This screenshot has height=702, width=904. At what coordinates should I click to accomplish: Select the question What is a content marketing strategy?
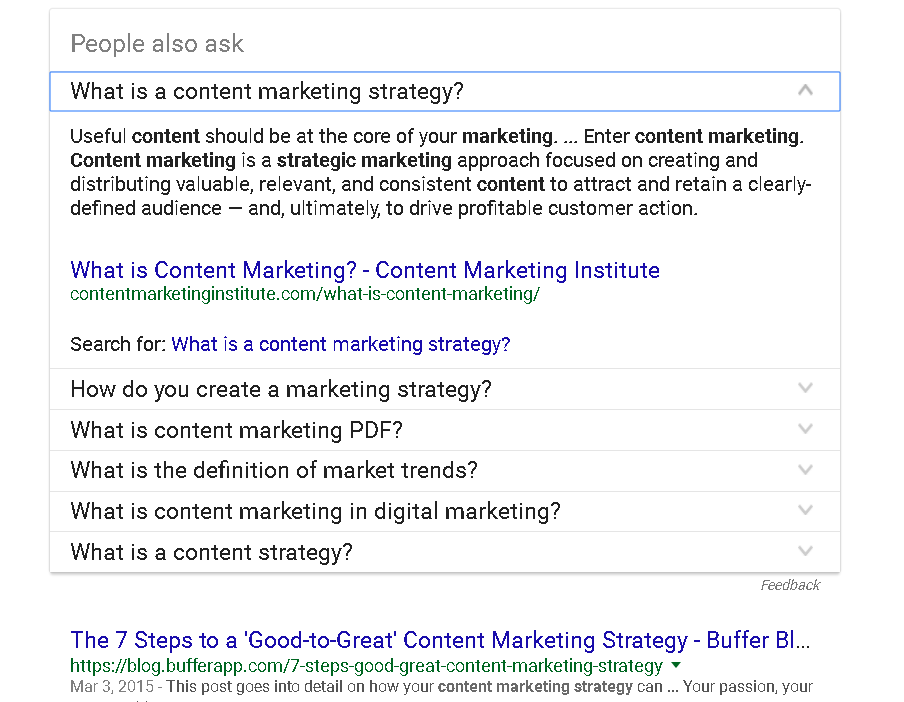266,92
